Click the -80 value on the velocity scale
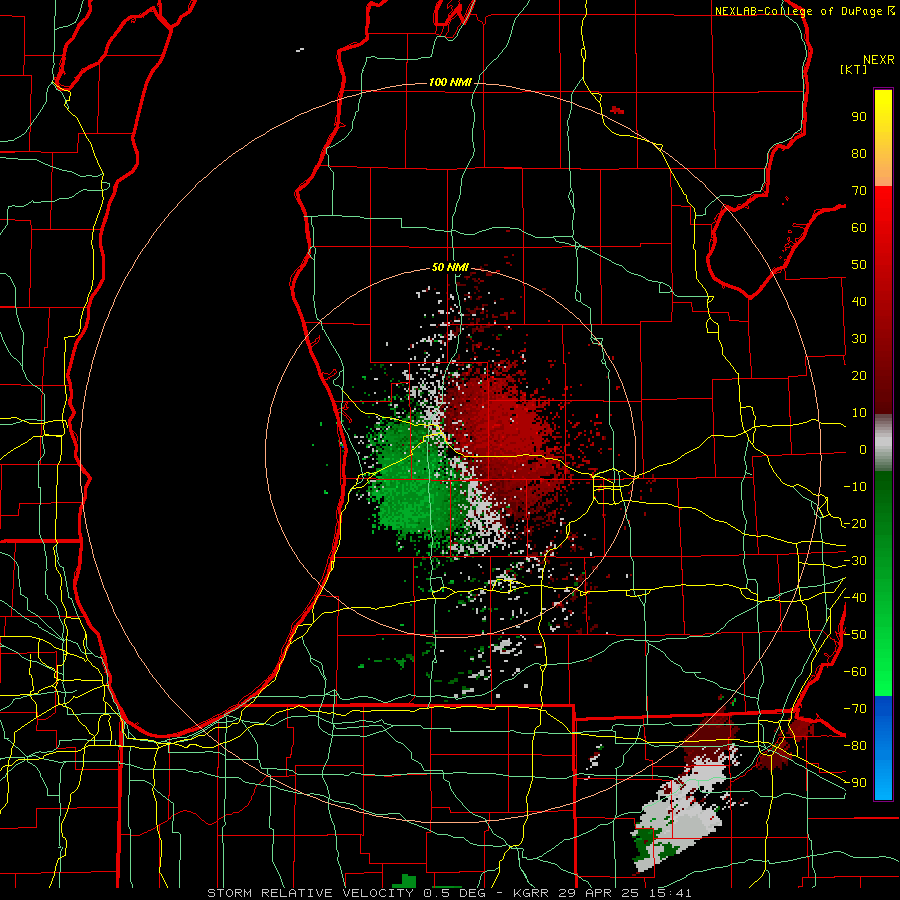 855,746
